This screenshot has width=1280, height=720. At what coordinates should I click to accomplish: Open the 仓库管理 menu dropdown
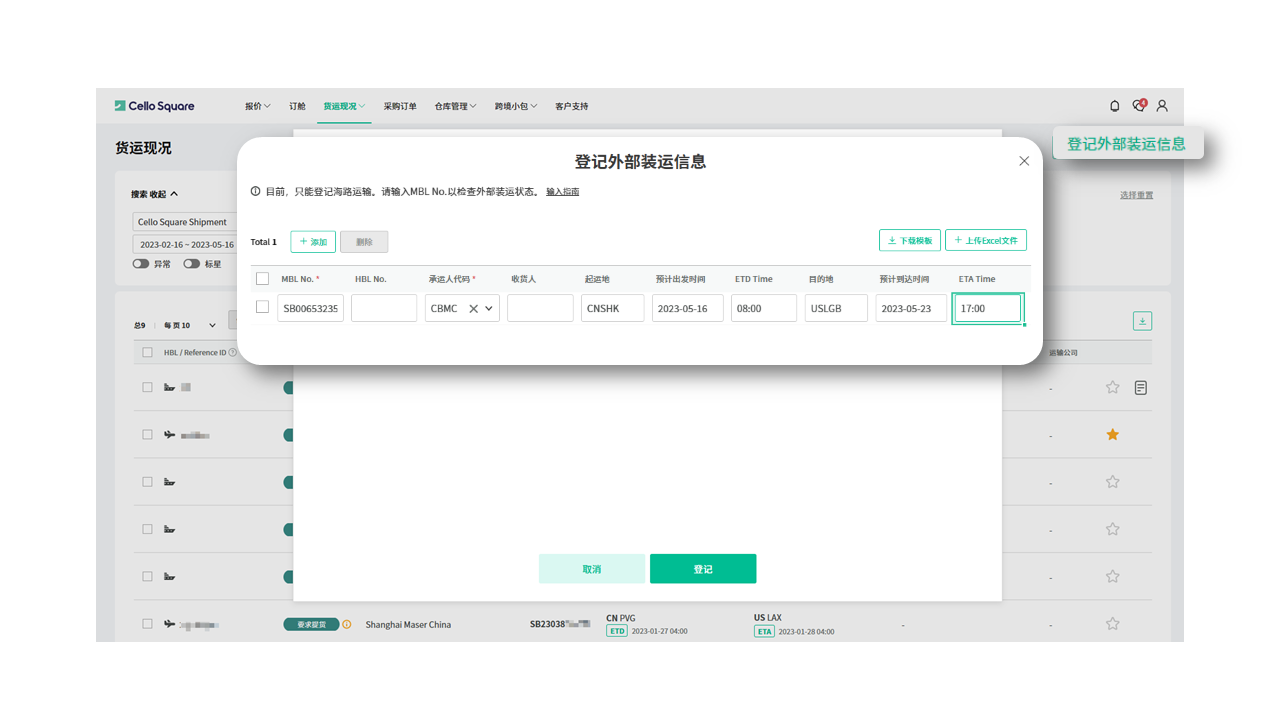coord(455,106)
